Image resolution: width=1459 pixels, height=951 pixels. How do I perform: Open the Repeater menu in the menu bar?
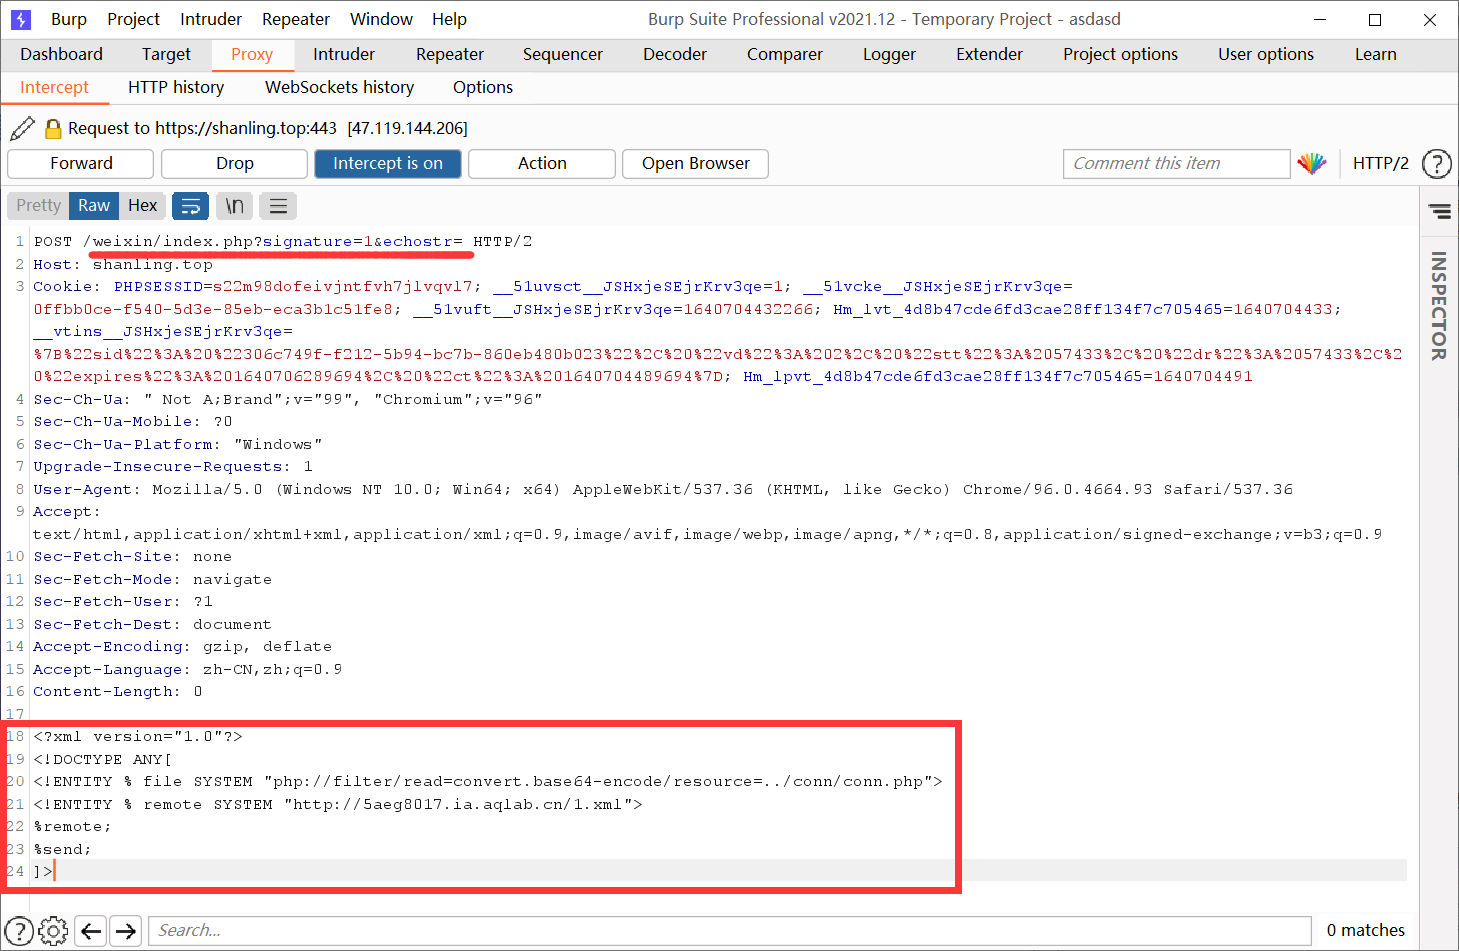point(296,19)
